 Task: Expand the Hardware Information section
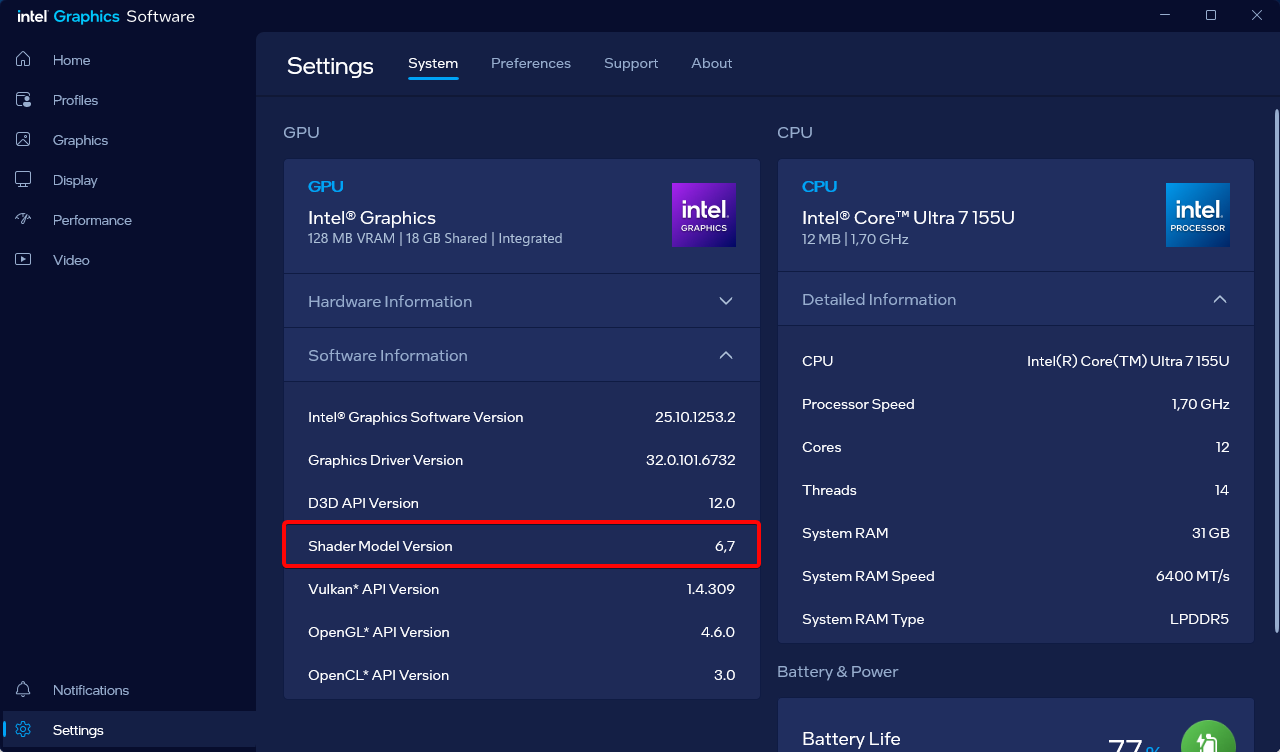pos(726,301)
